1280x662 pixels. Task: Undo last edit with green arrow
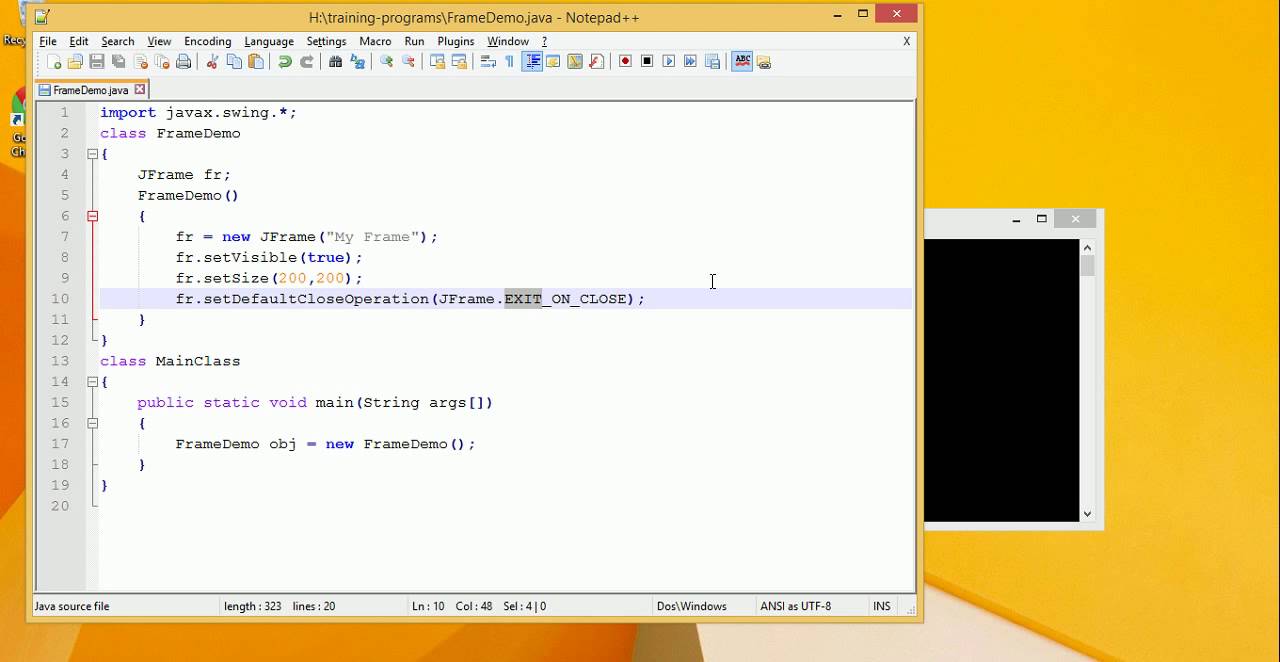coord(285,62)
